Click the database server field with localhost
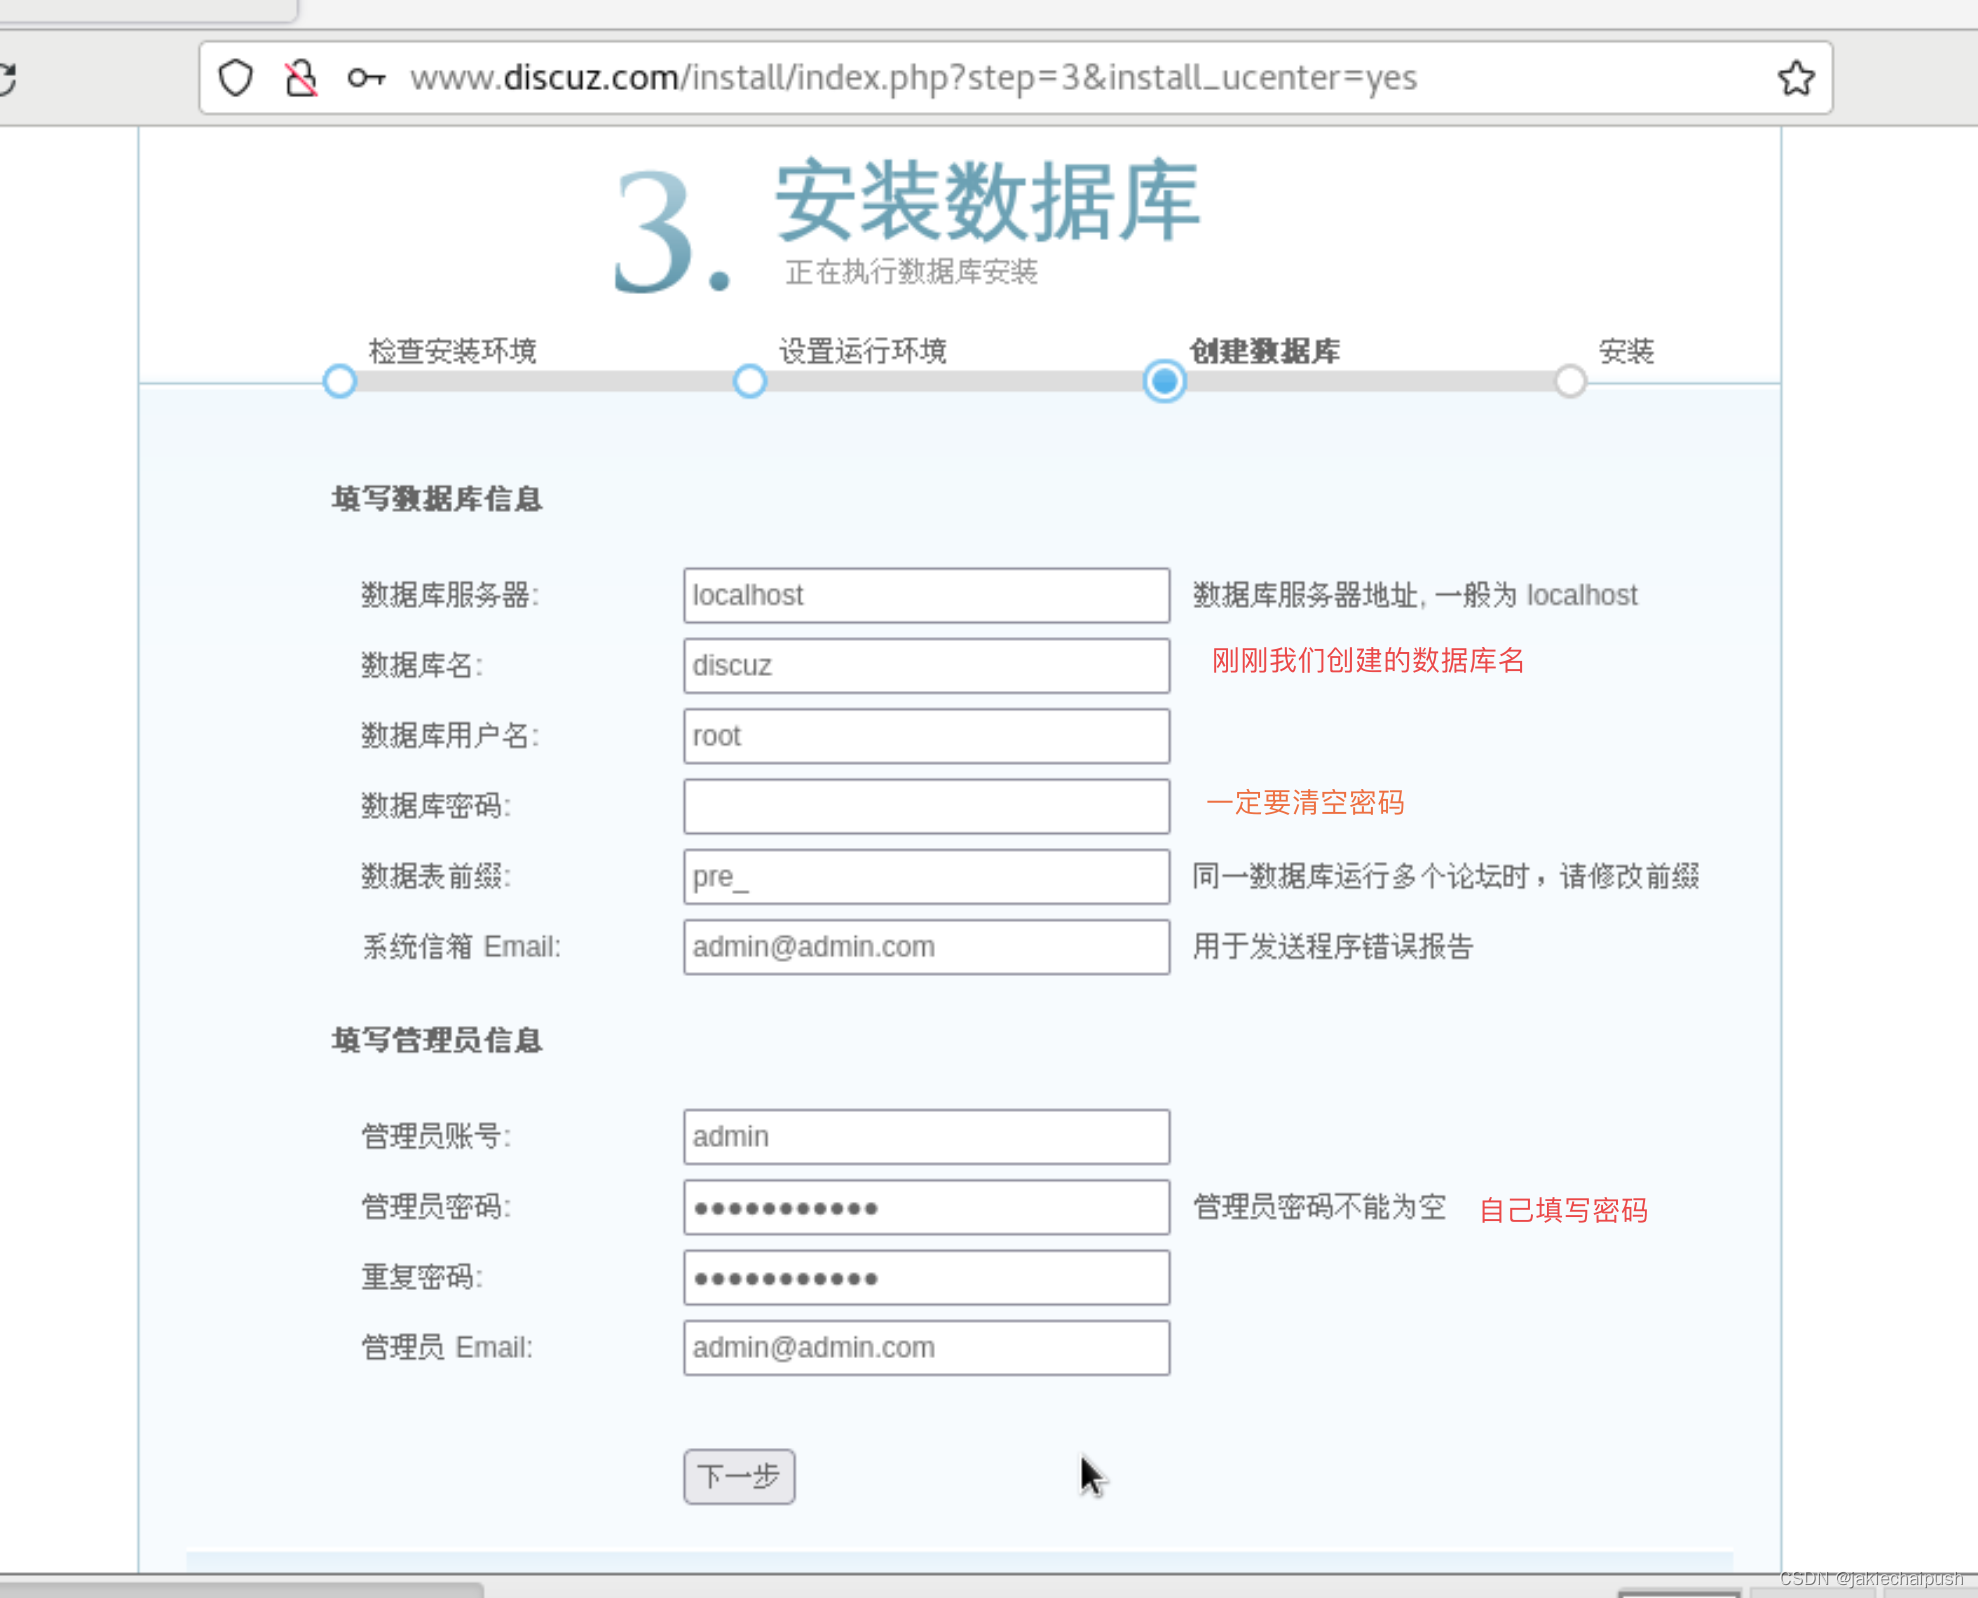Image resolution: width=1978 pixels, height=1598 pixels. pyautogui.click(x=926, y=595)
